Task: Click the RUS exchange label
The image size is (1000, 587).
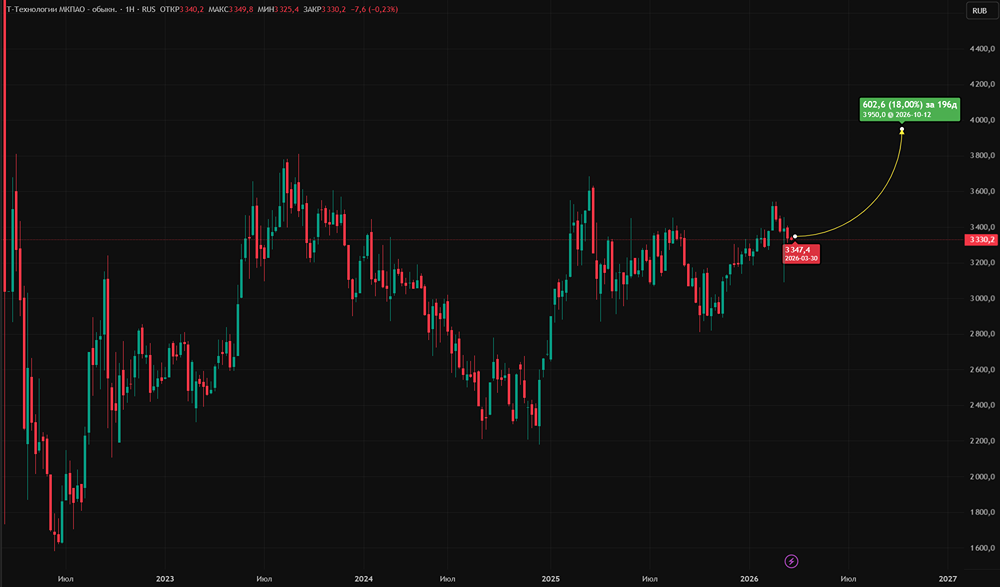Action: click(x=149, y=10)
